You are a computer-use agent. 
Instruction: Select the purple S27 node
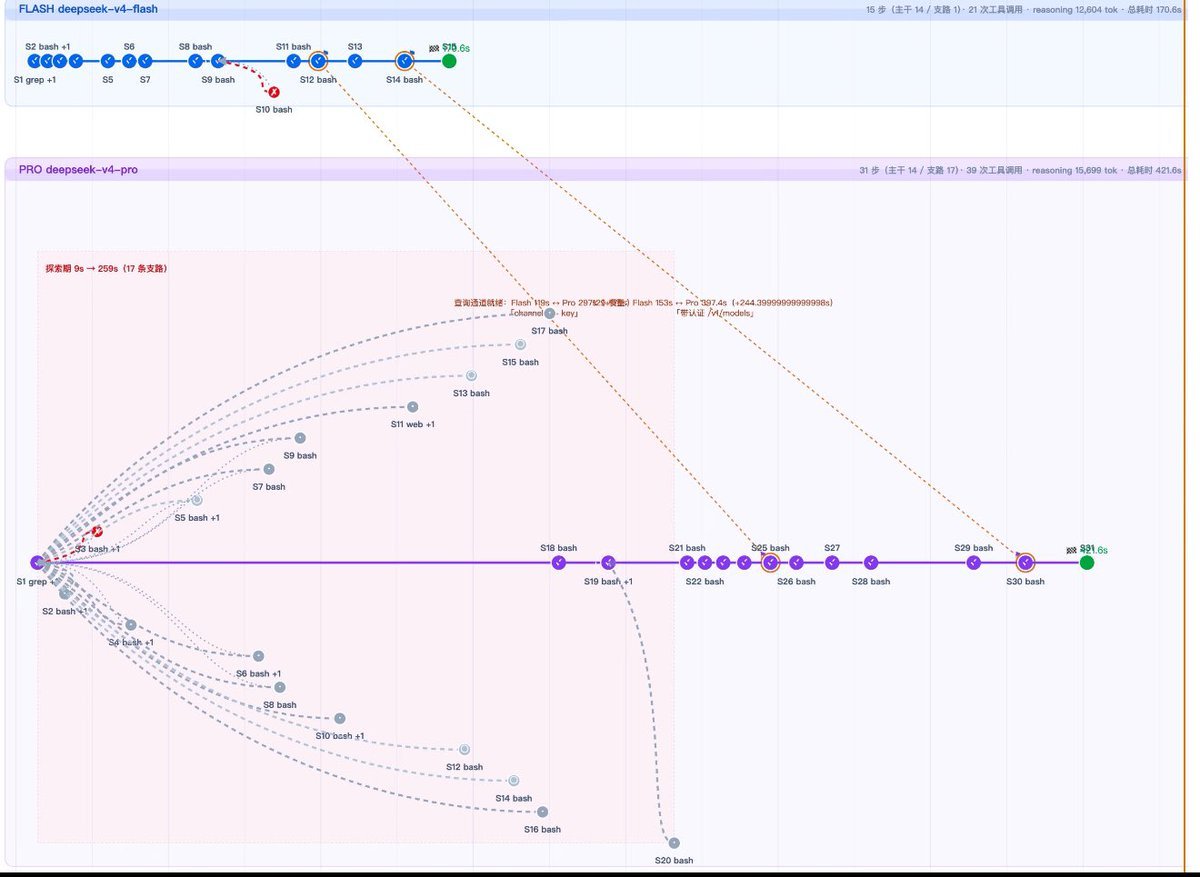pyautogui.click(x=832, y=563)
